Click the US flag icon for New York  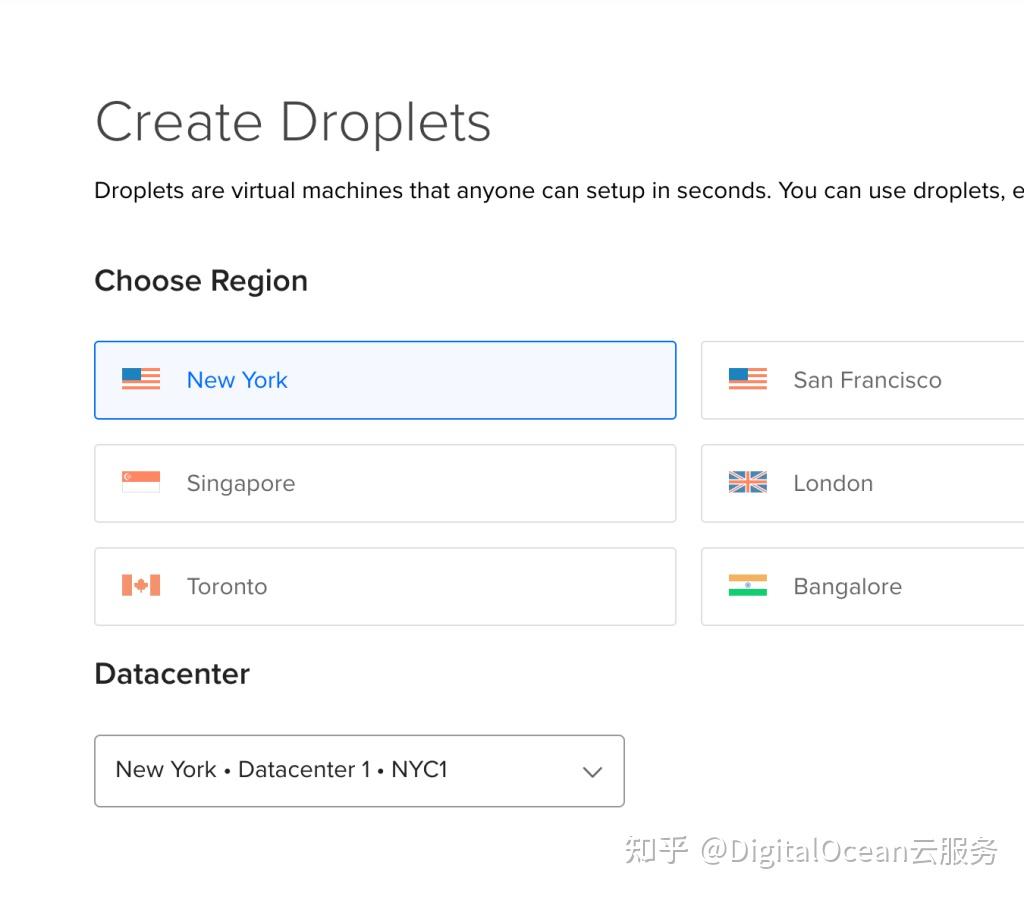tap(139, 379)
